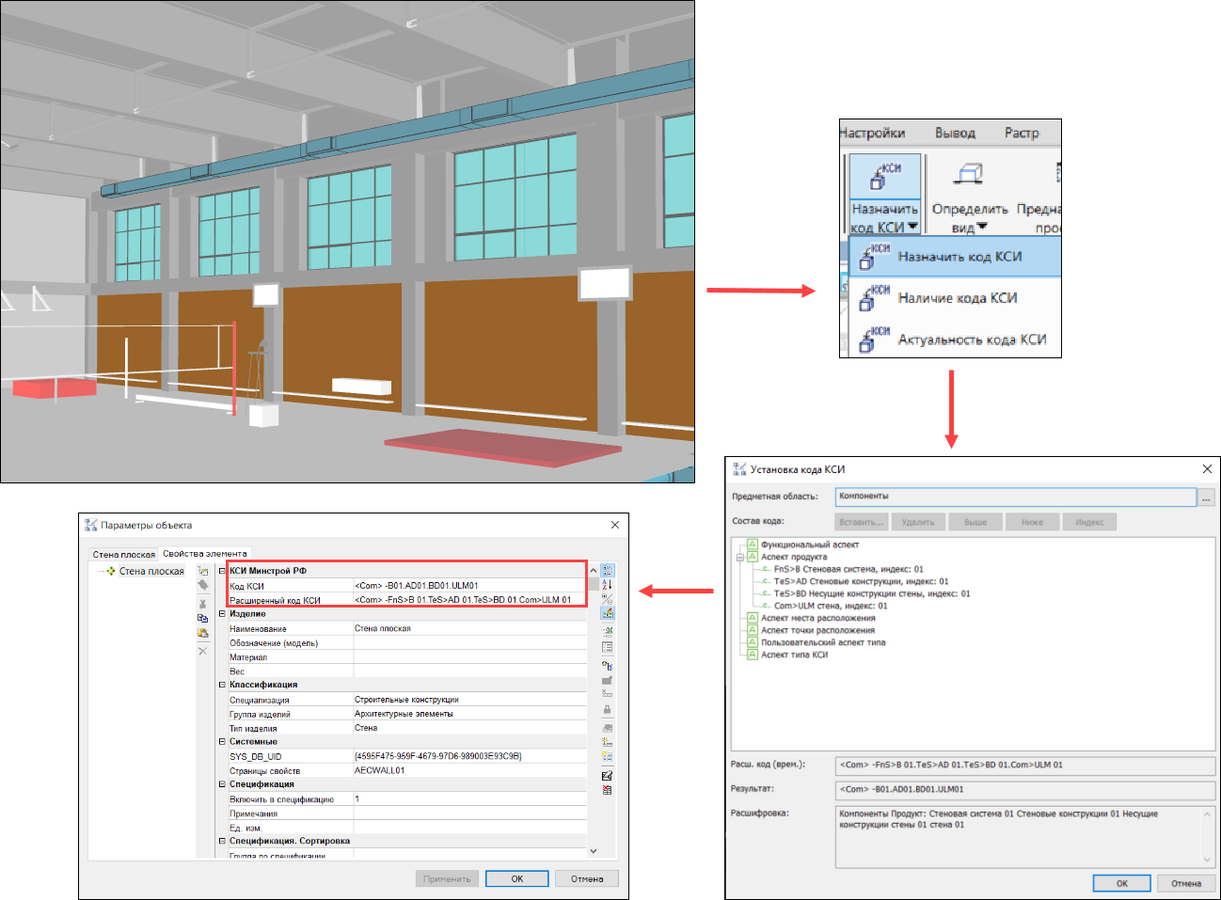The image size is (1221, 900).
Task: Click the alphabetical A-Z sort icon
Action: pos(607,584)
